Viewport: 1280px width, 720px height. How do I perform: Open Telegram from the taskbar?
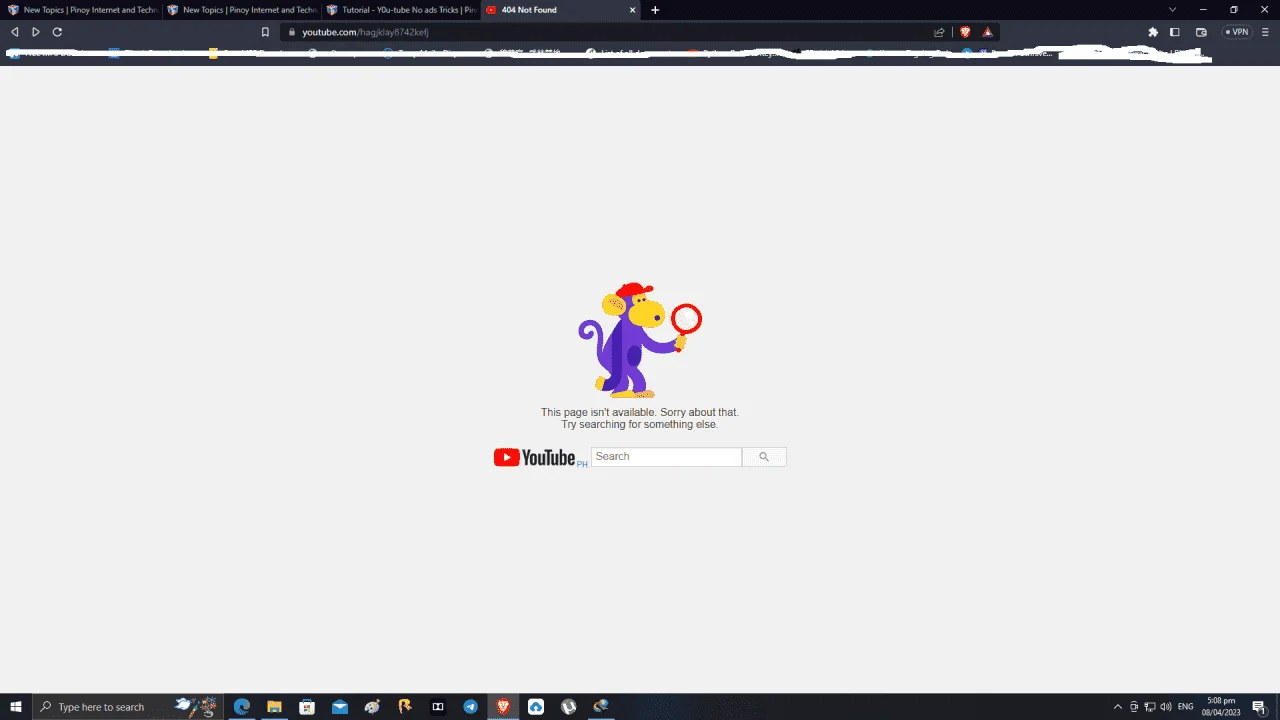[470, 707]
